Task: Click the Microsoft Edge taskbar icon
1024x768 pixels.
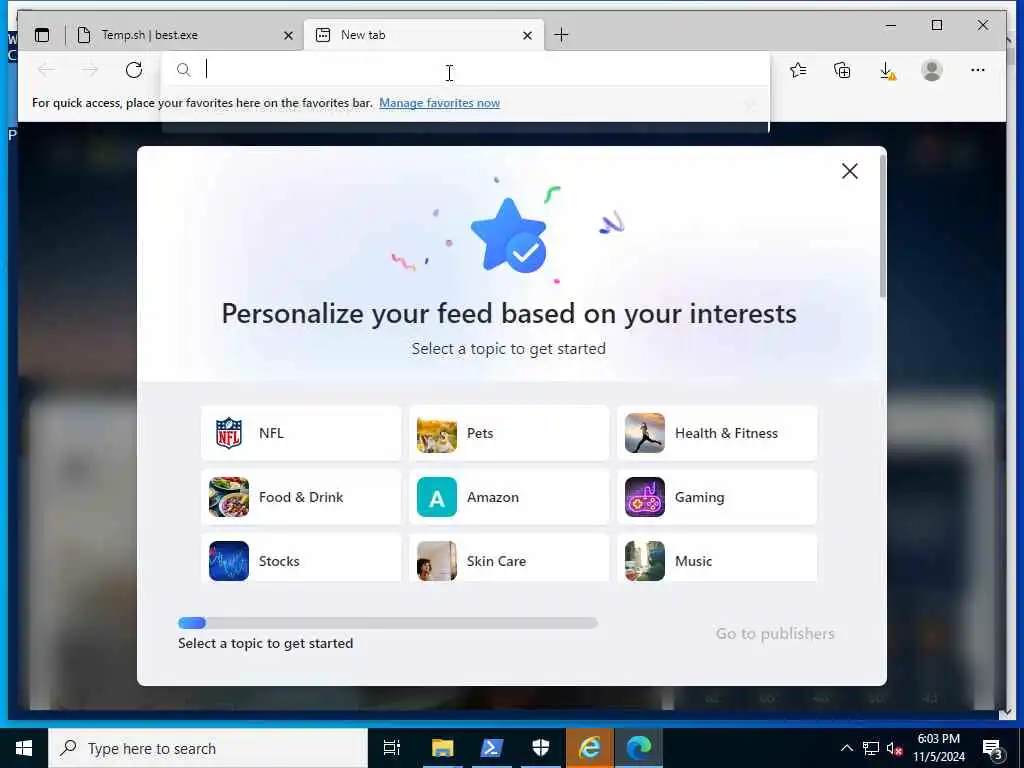Action: pyautogui.click(x=639, y=748)
